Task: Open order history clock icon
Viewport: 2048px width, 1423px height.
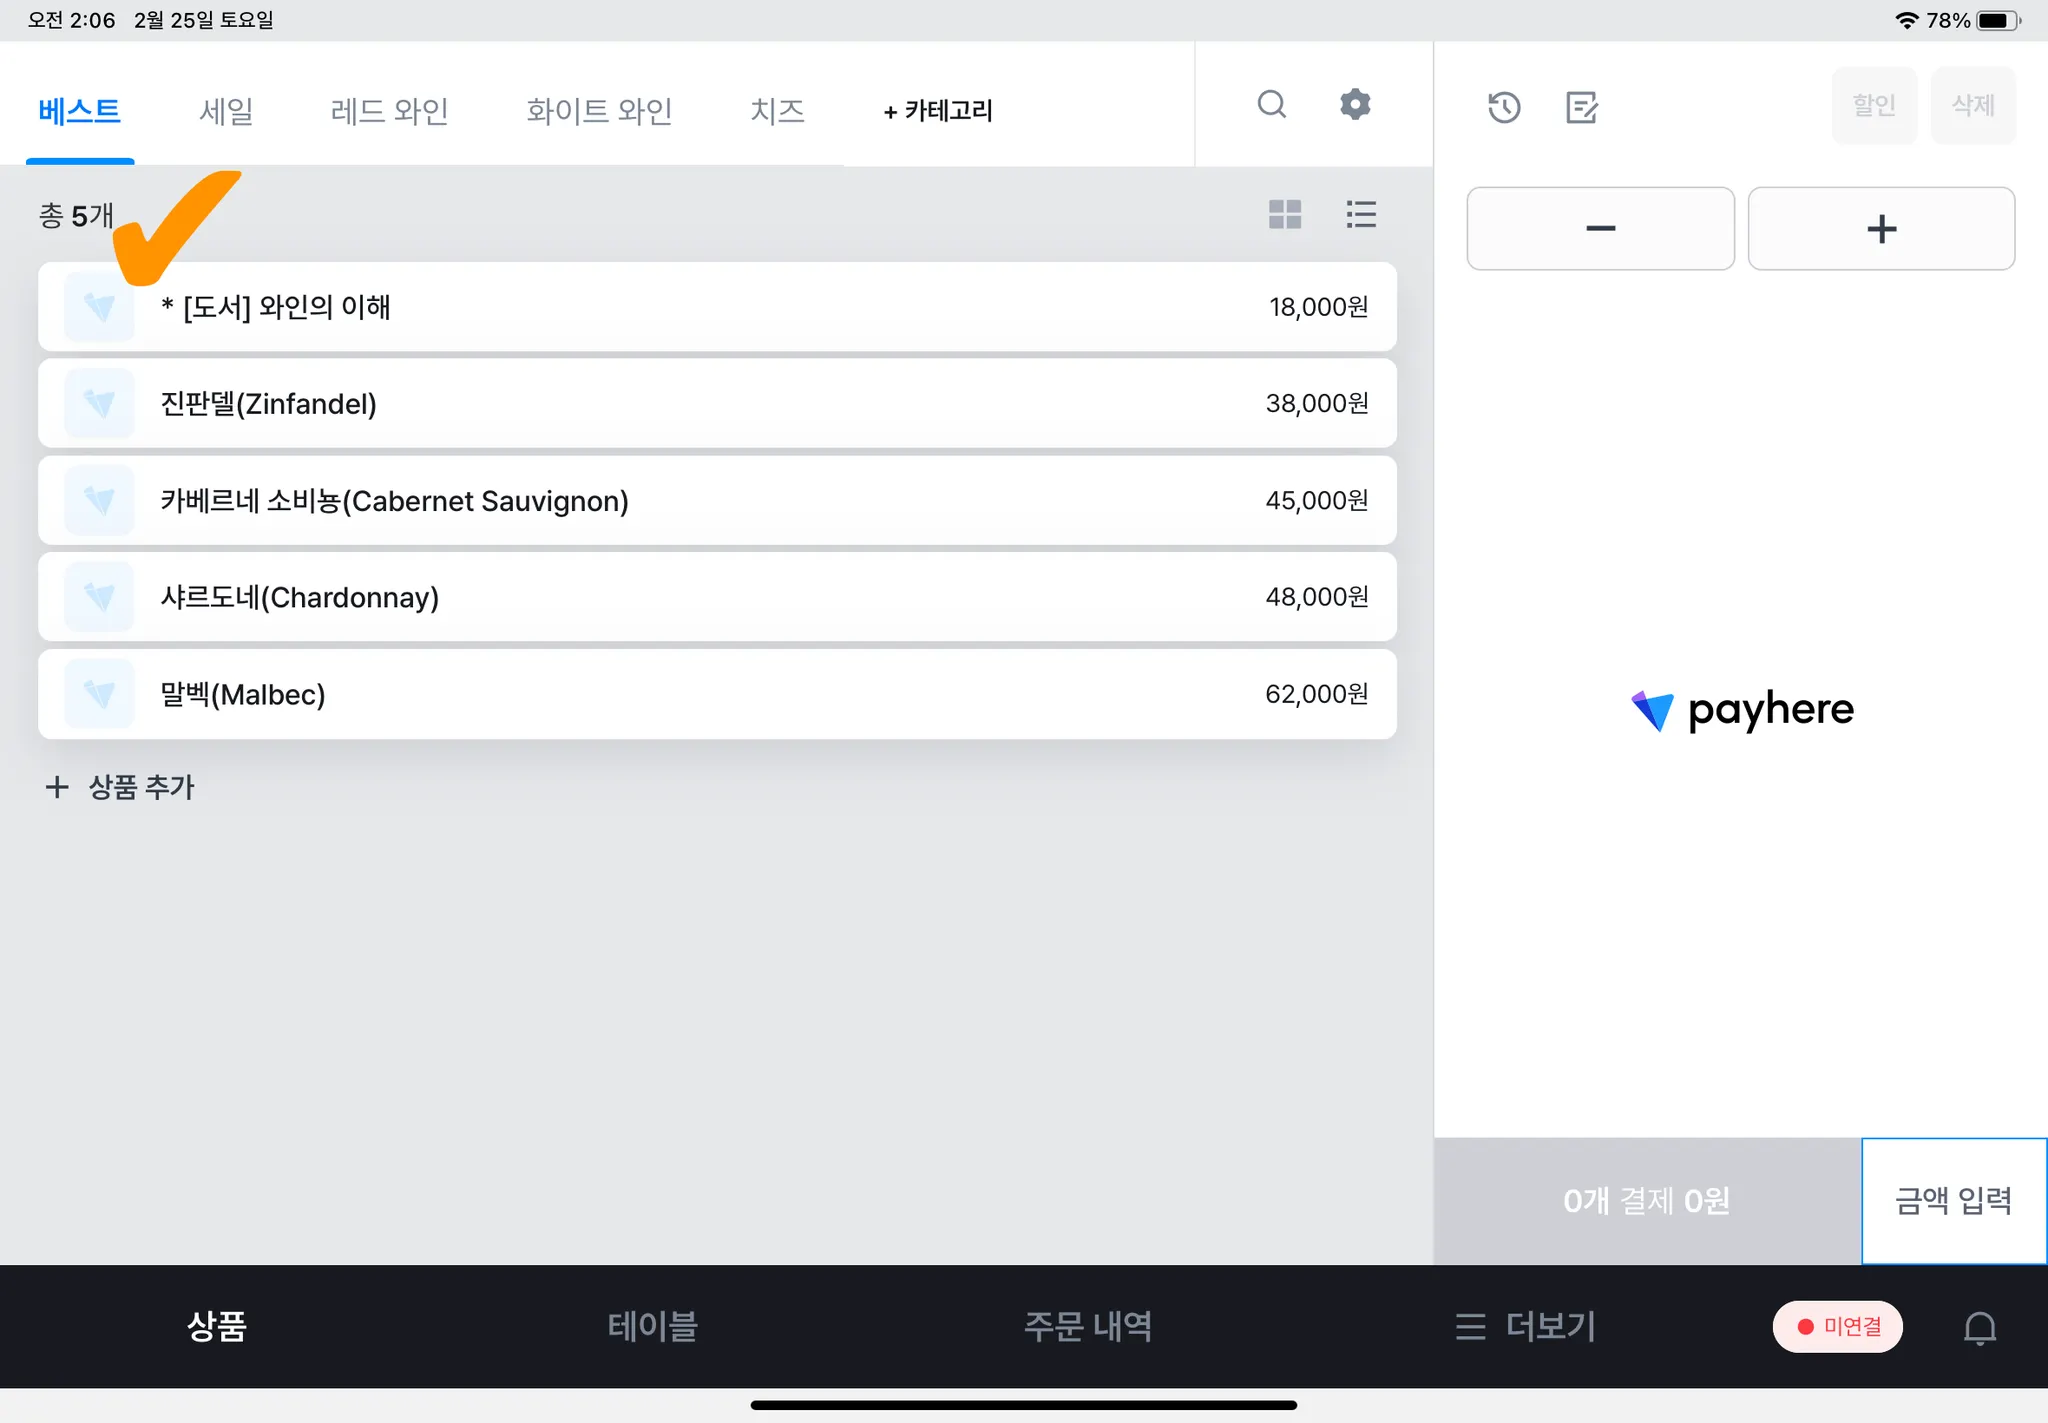Action: pyautogui.click(x=1504, y=107)
